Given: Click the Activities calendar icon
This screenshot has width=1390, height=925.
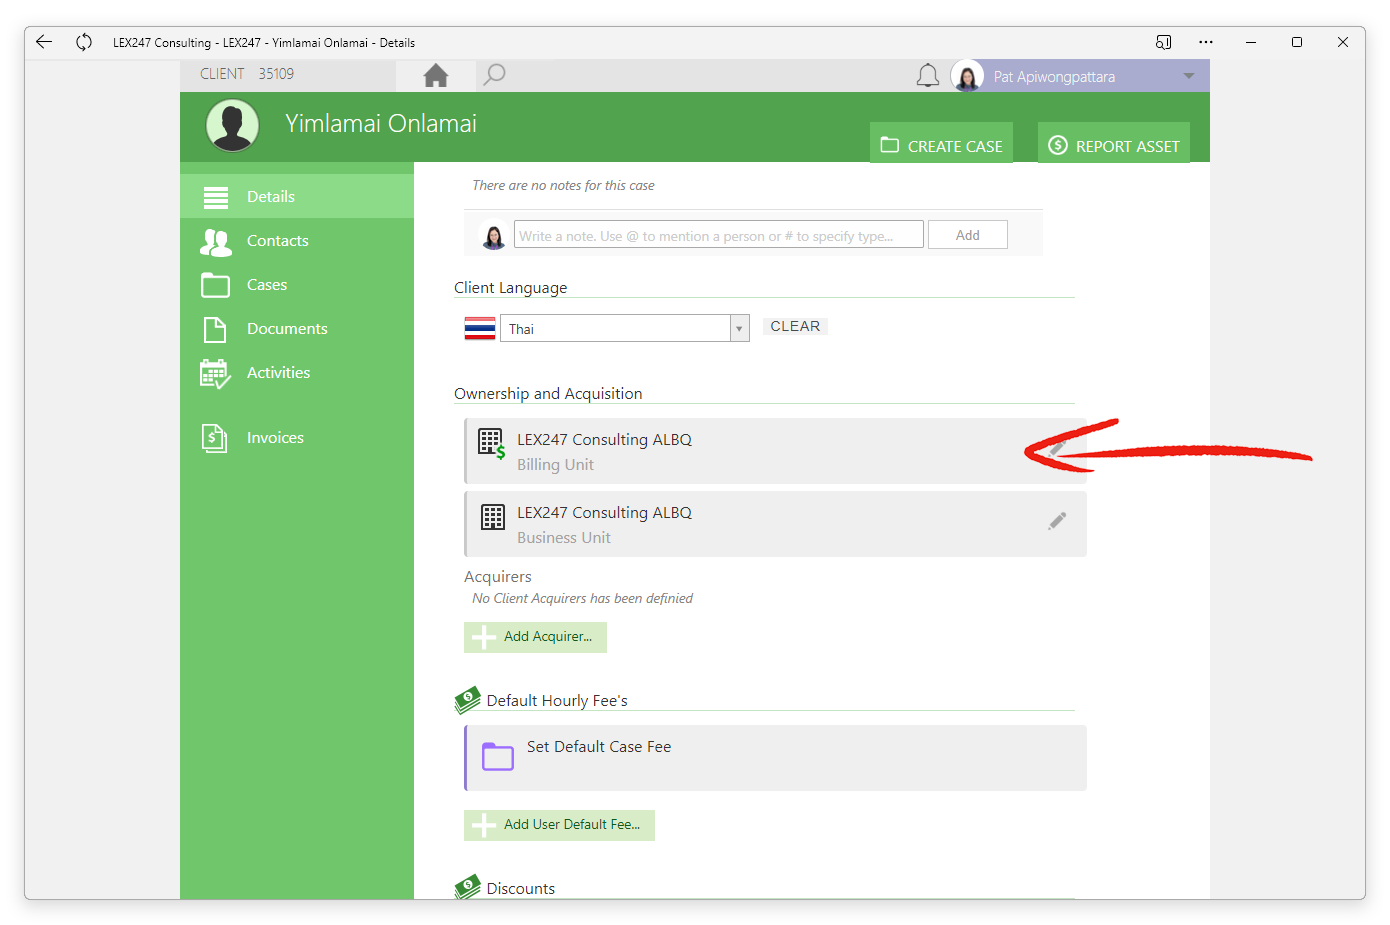Looking at the screenshot, I should [x=215, y=374].
